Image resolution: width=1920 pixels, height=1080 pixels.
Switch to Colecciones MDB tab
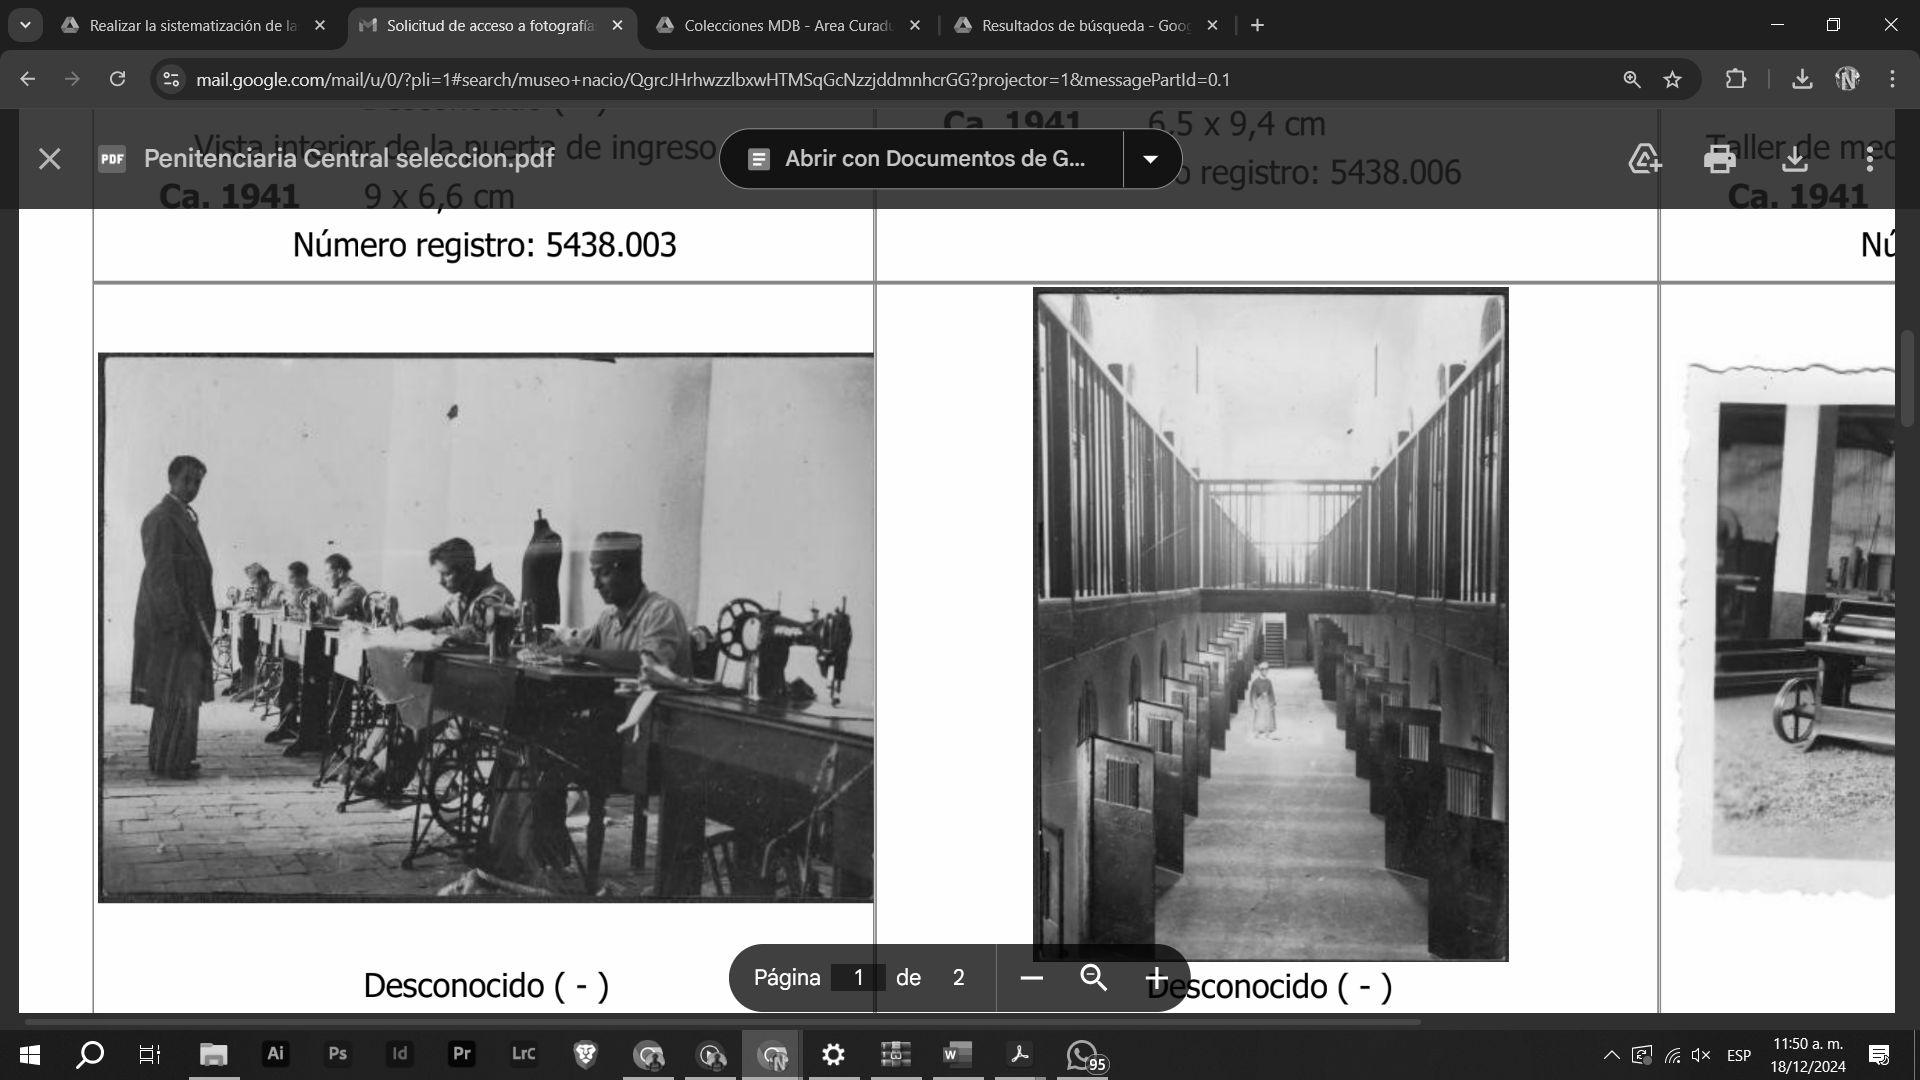pyautogui.click(x=788, y=26)
